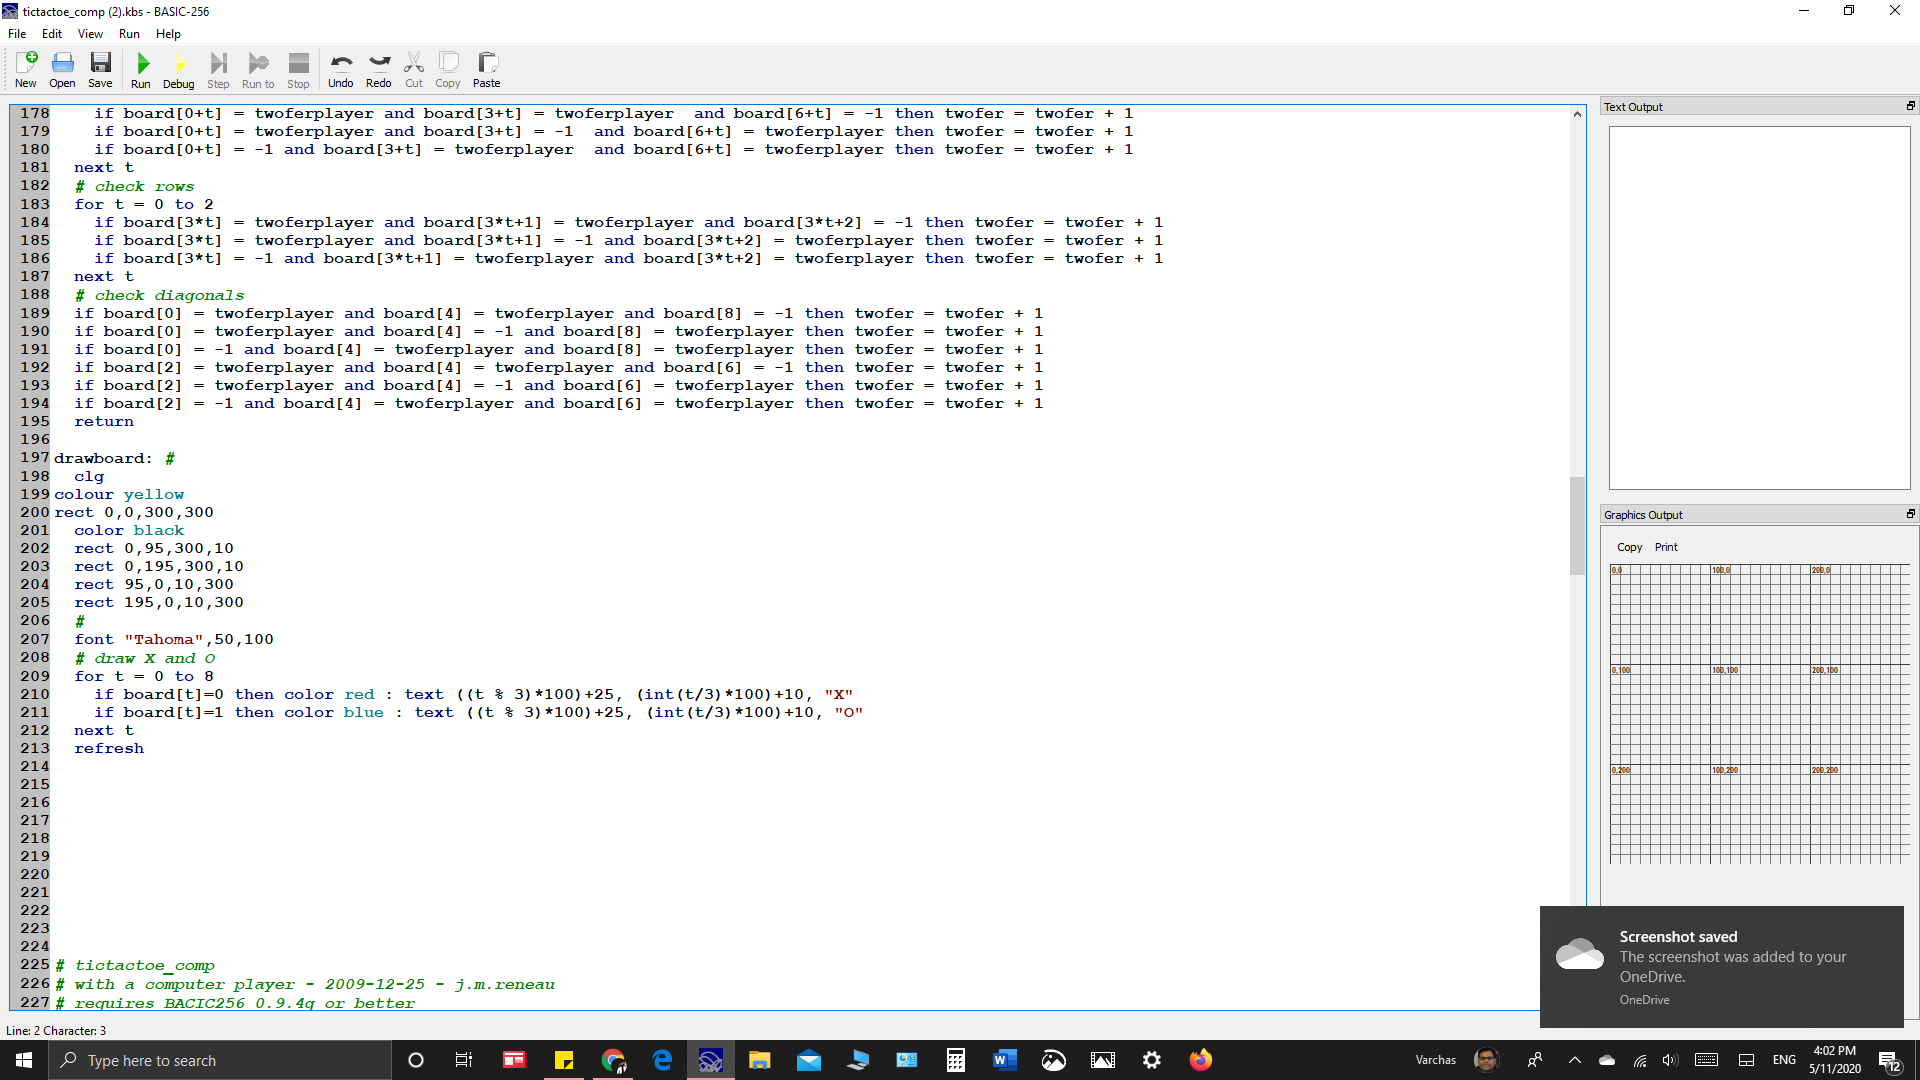
Task: Click the drawboard: label on line 197
Action: coord(103,458)
